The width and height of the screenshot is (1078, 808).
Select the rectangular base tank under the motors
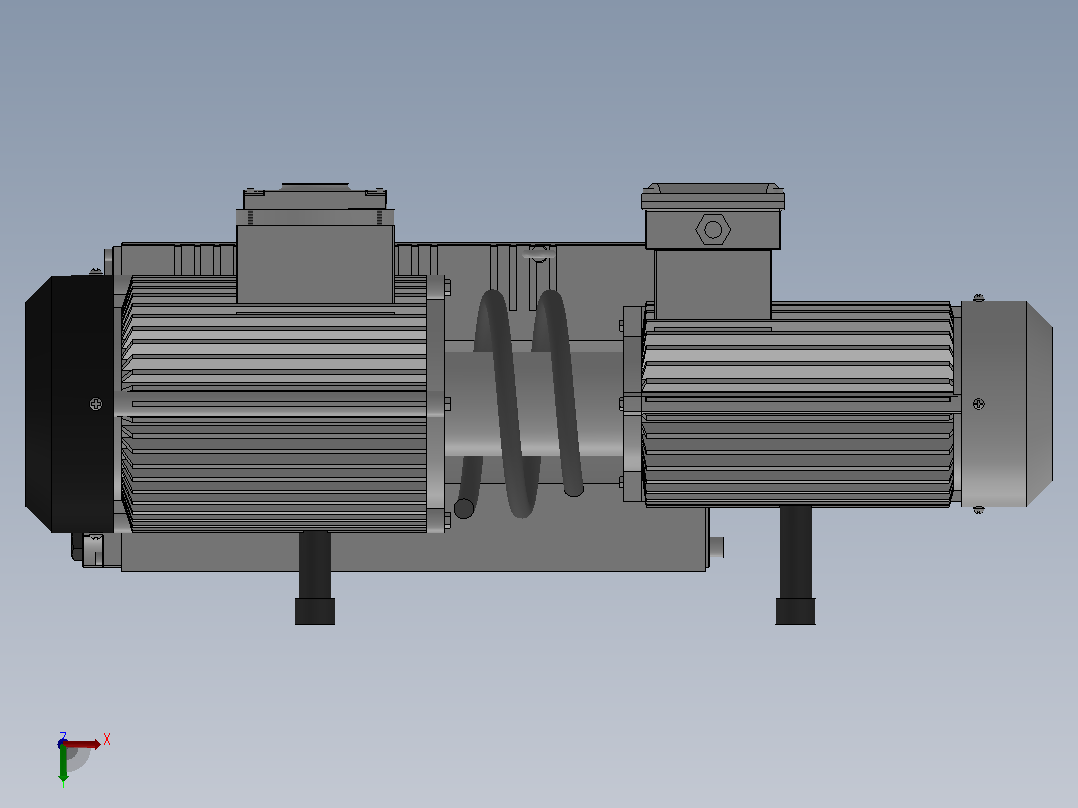pyautogui.click(x=413, y=549)
